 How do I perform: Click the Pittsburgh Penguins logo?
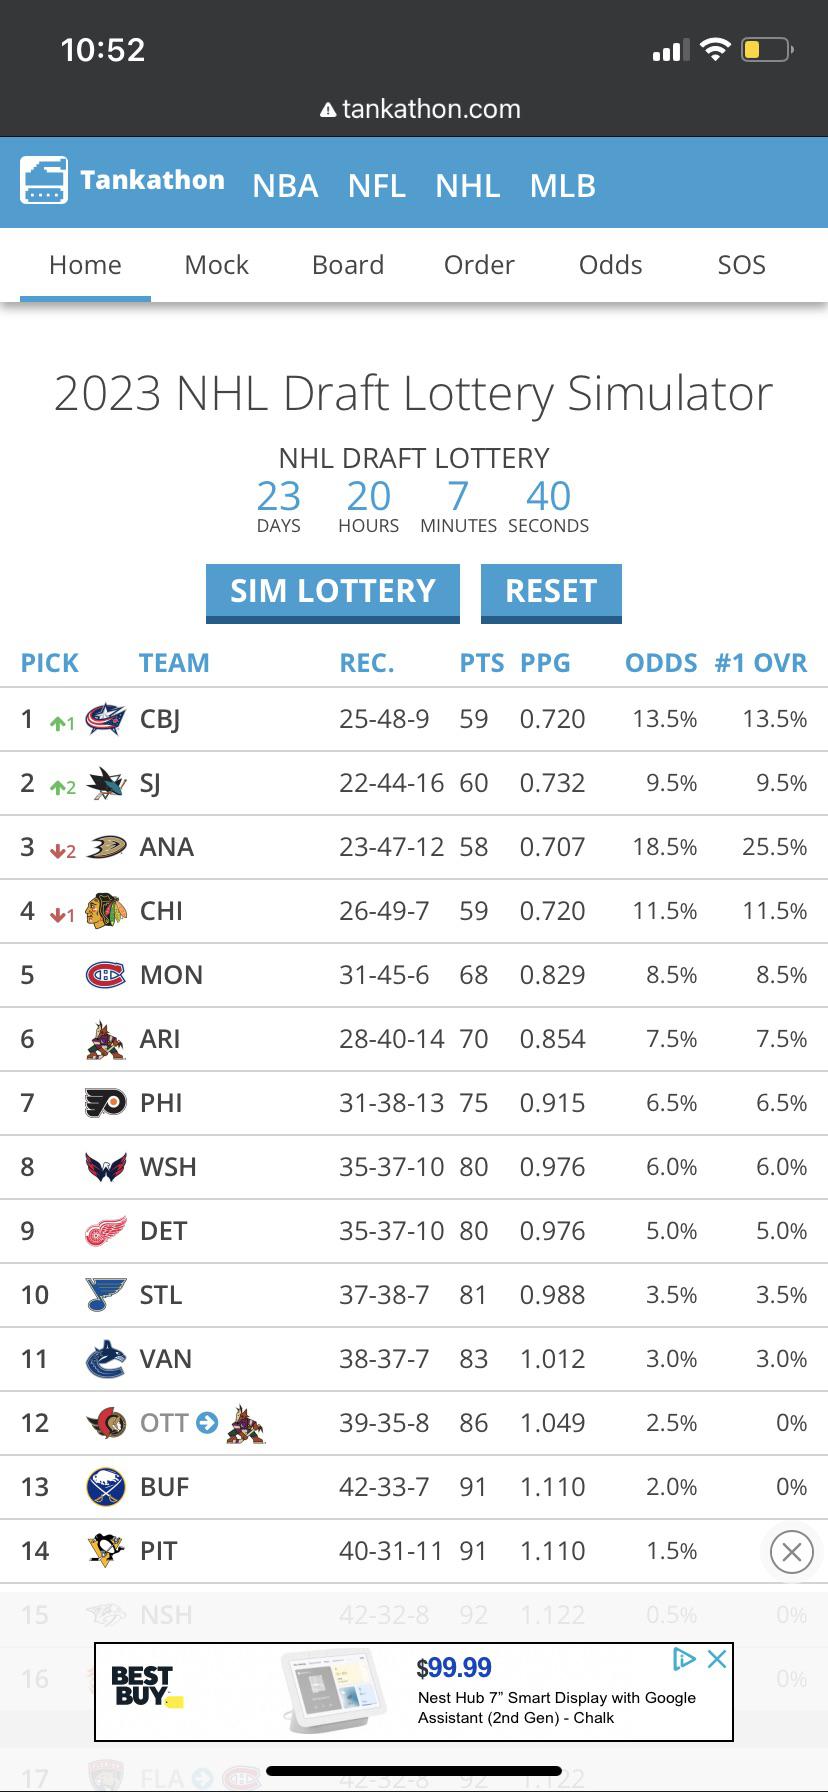point(106,1551)
